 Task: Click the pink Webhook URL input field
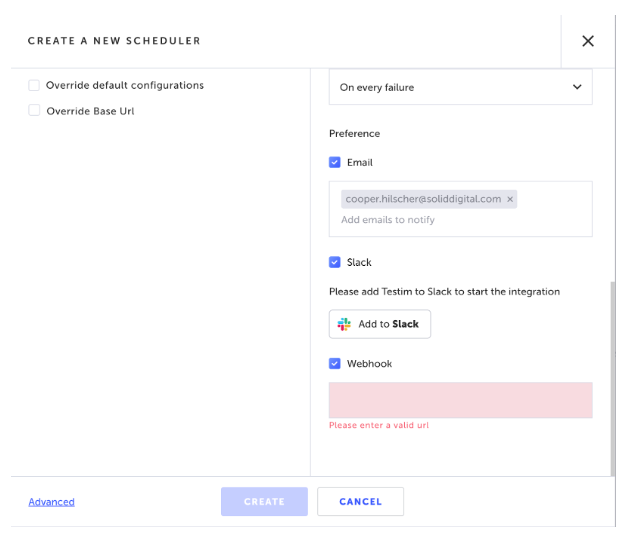[460, 400]
